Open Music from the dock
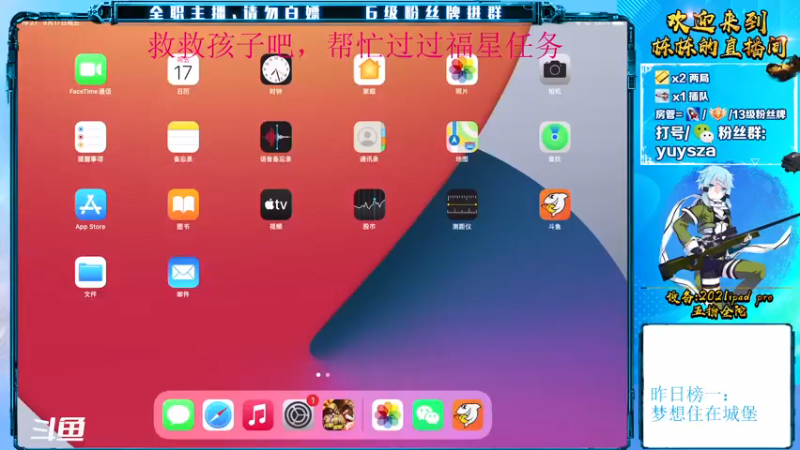 pos(258,415)
